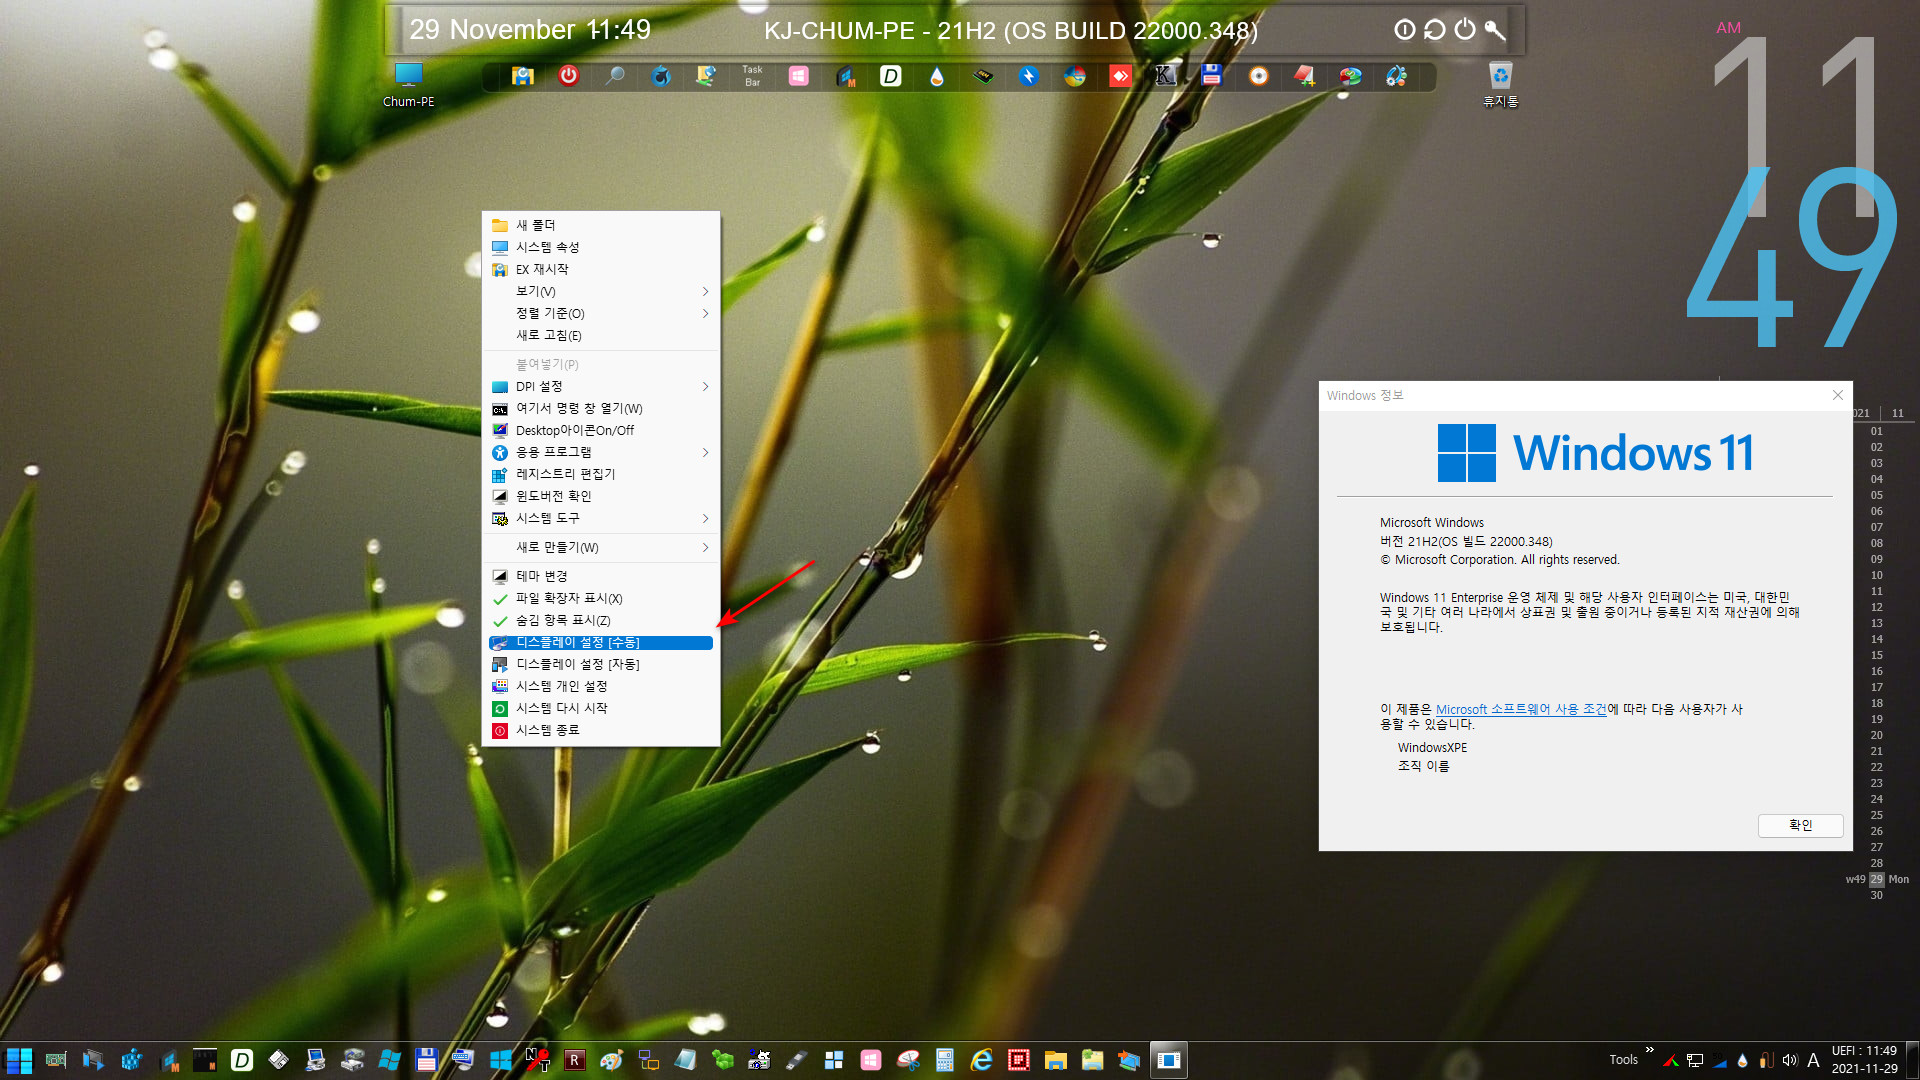
Task: Select 윈도버전 확인 in the context menu
Action: (x=600, y=496)
